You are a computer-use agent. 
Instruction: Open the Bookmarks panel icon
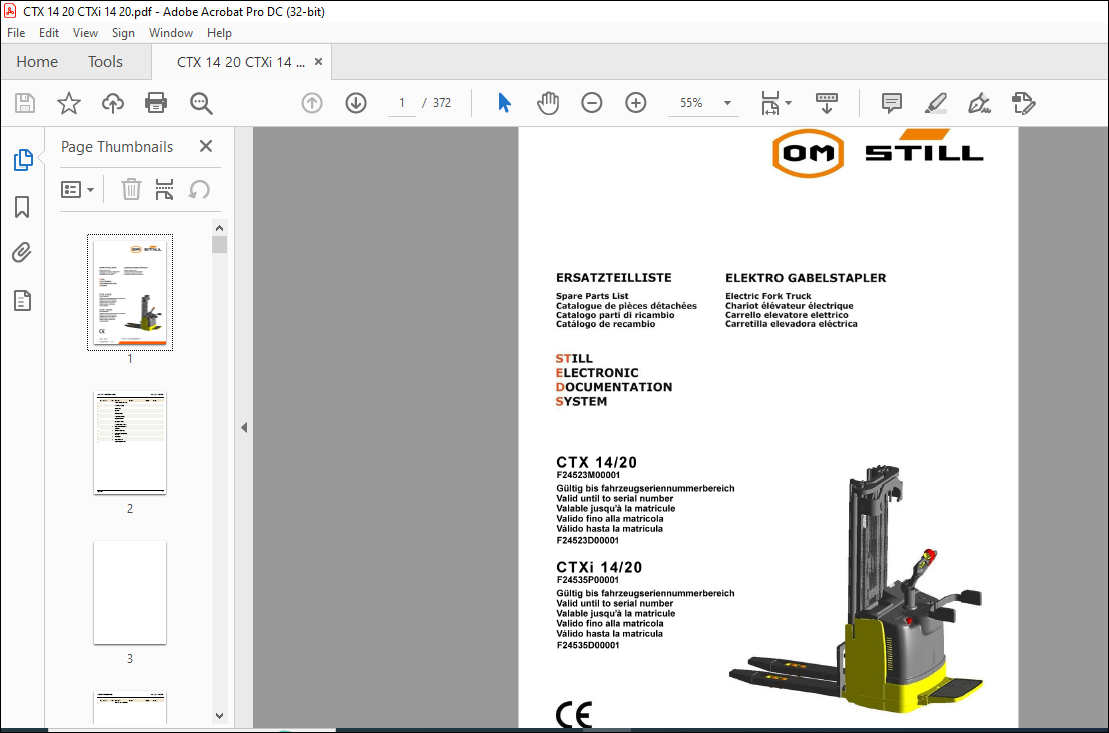22,207
